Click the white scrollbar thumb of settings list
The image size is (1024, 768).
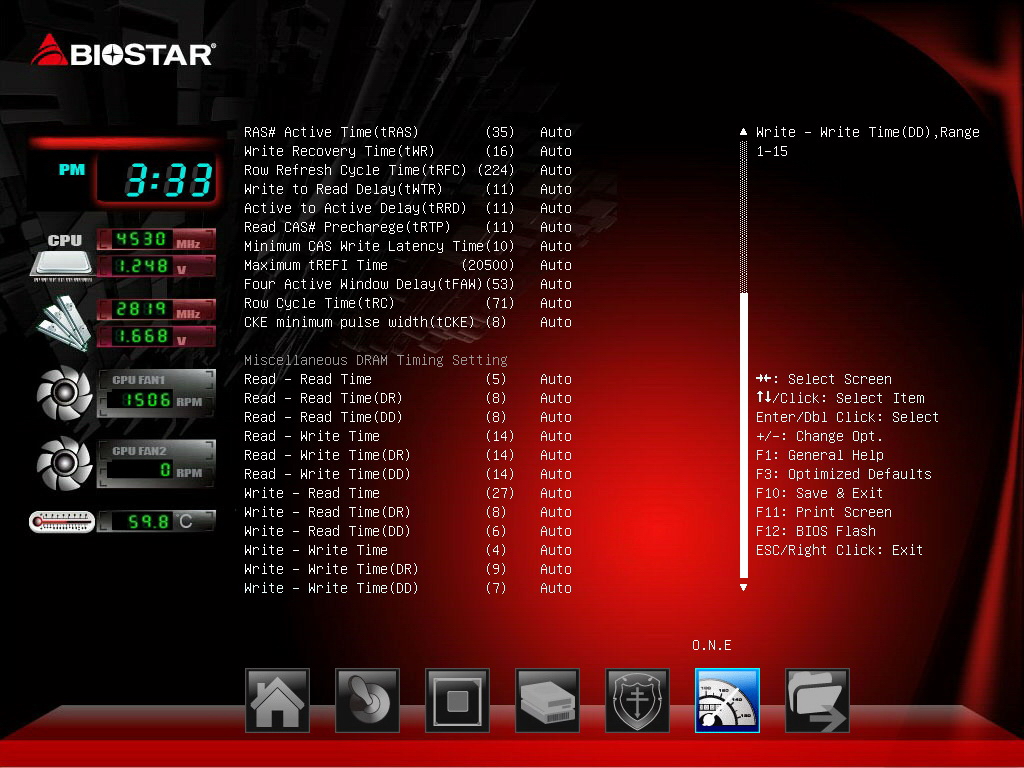pyautogui.click(x=743, y=436)
